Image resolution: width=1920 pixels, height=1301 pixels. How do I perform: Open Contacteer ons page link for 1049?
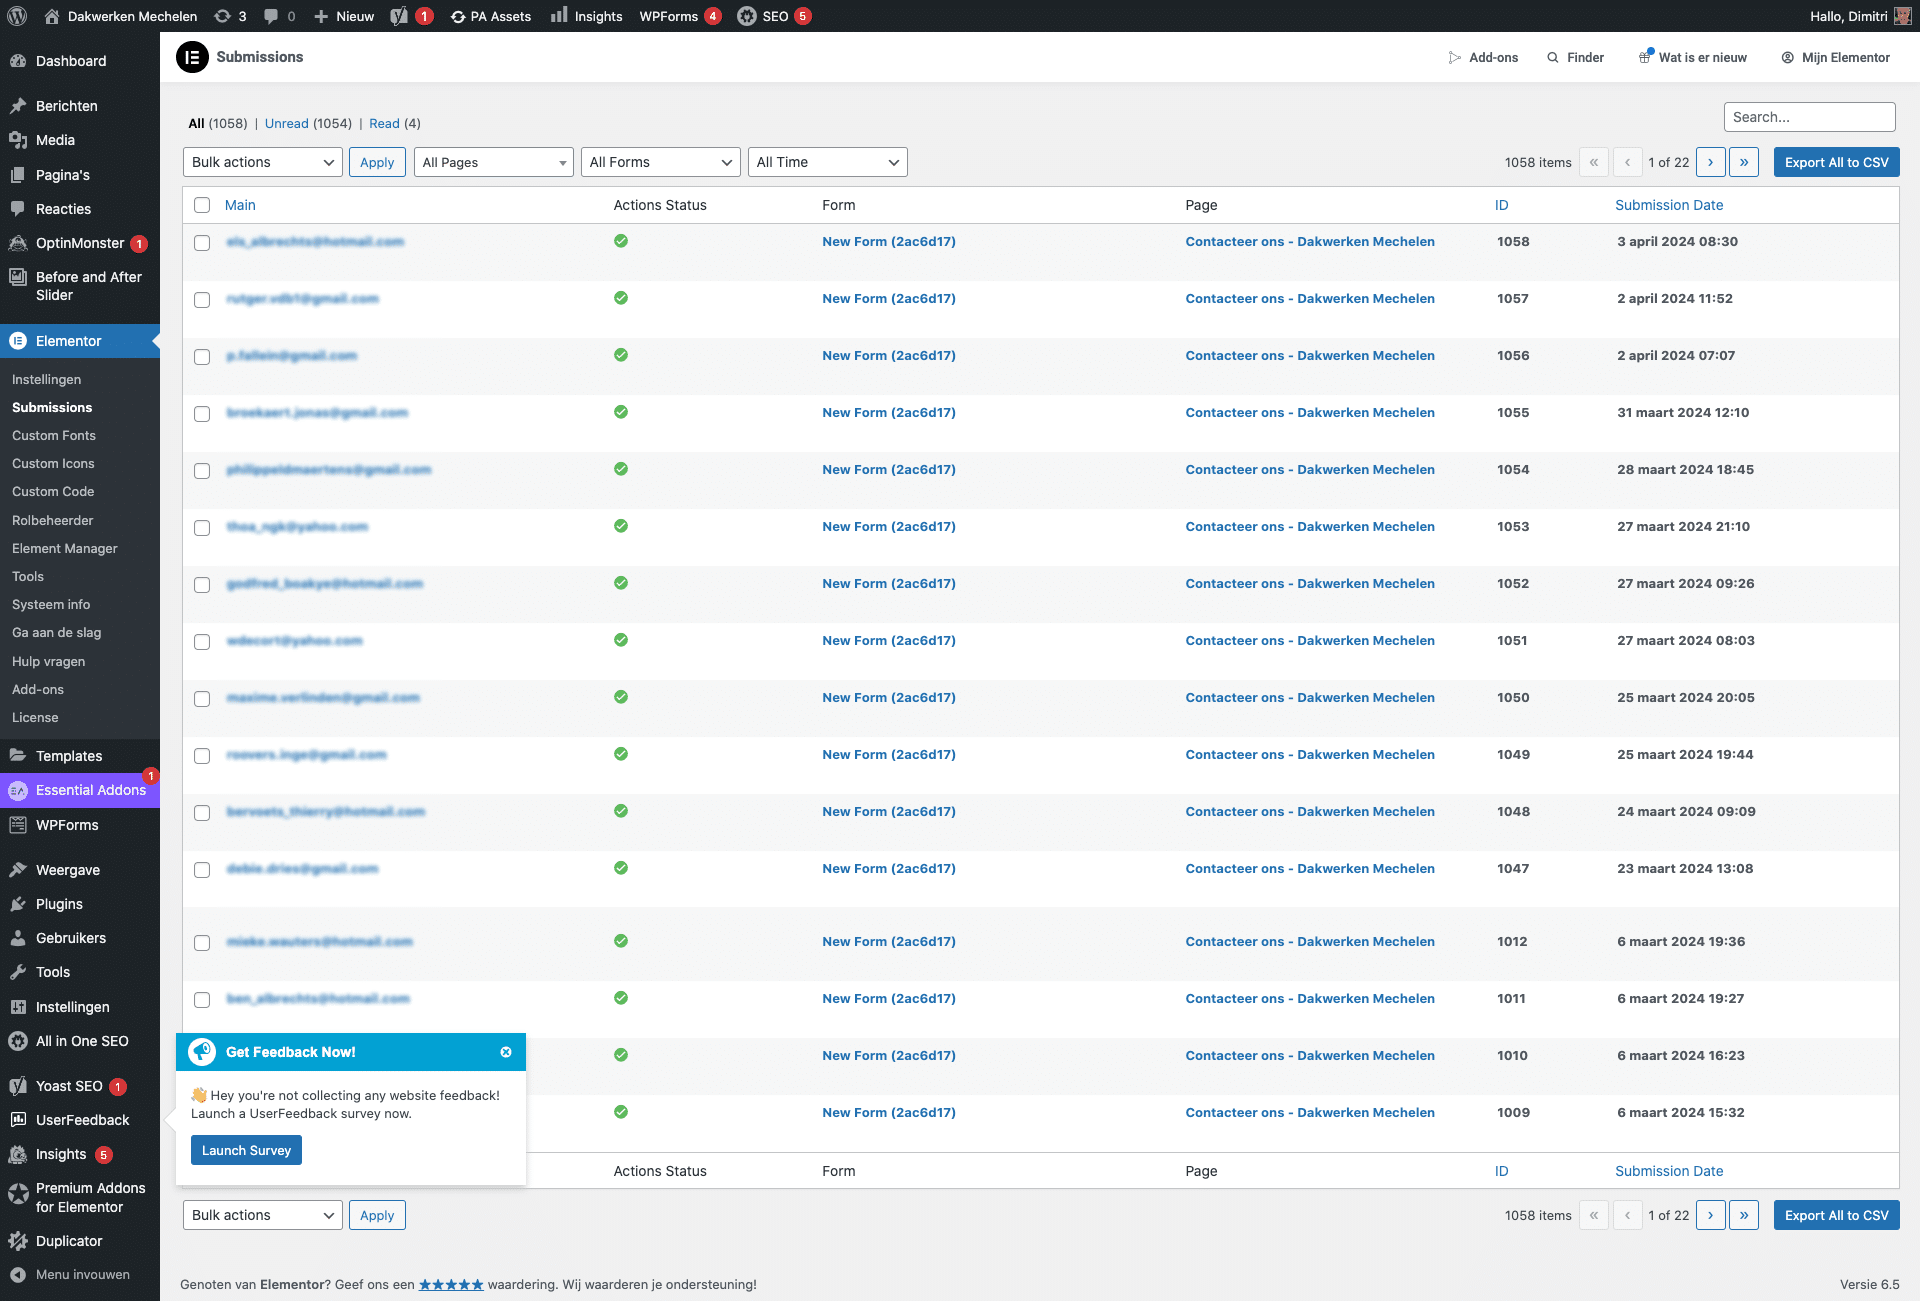(1310, 755)
